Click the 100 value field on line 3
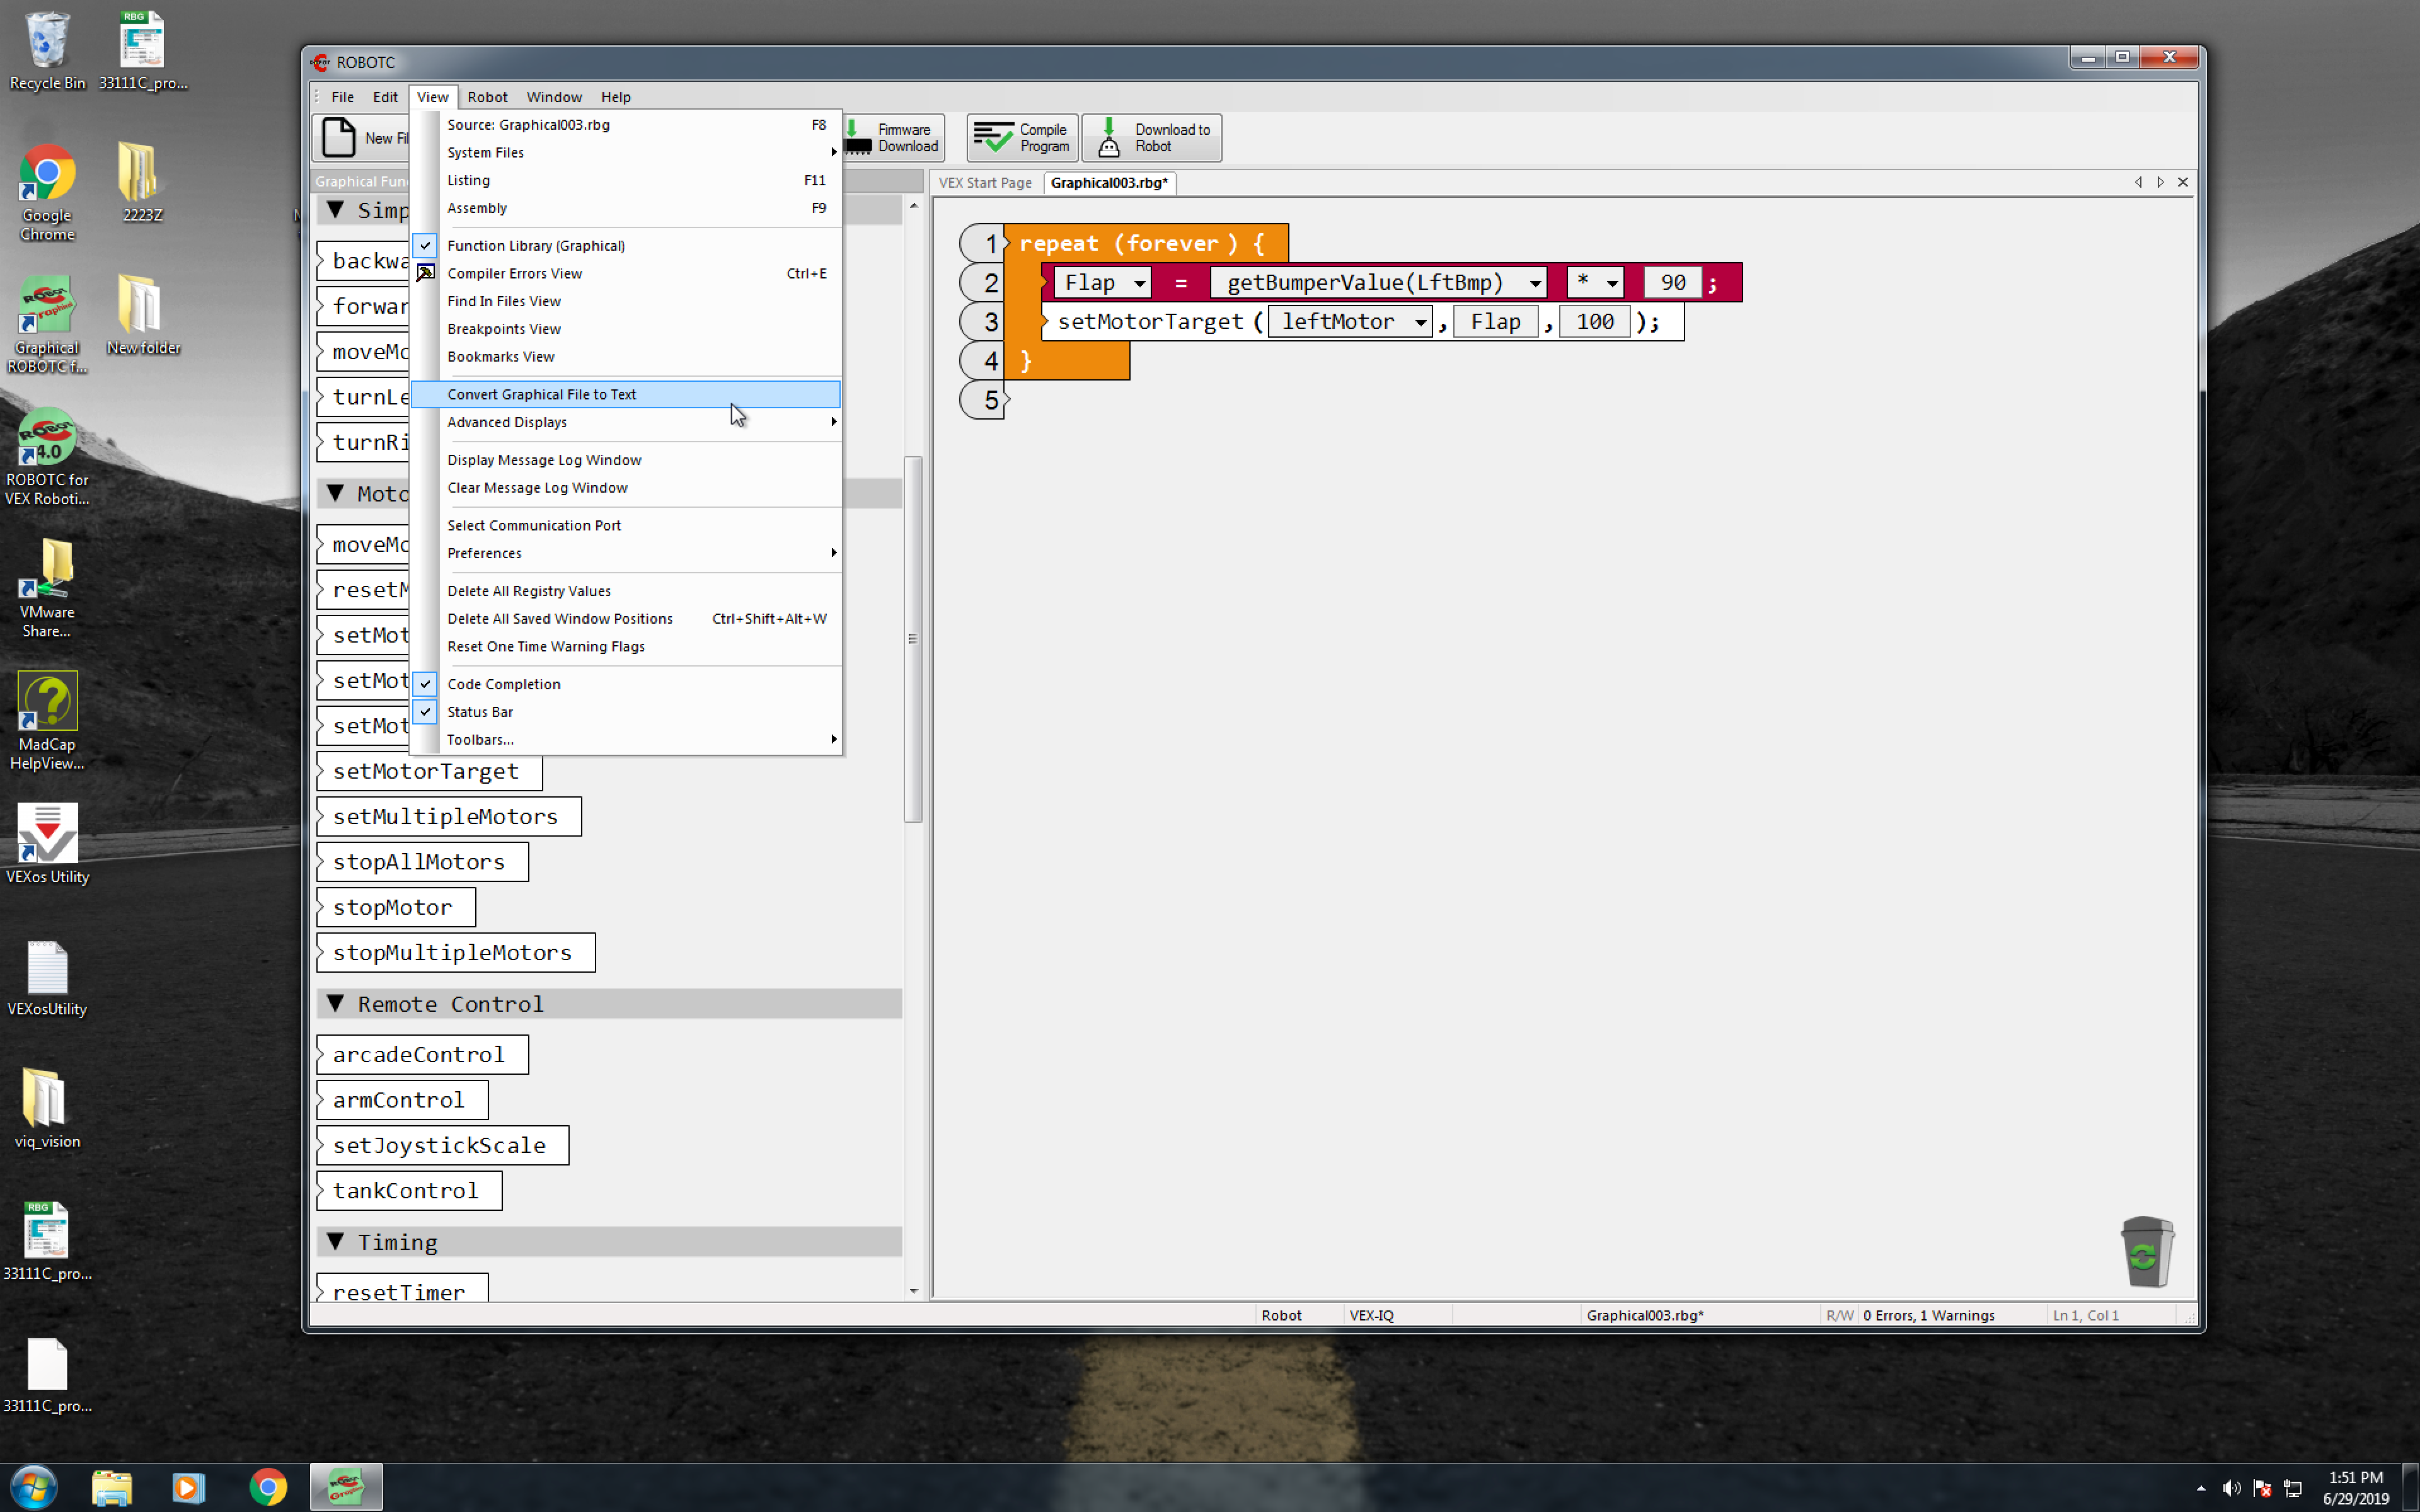The image size is (2420, 1512). [x=1594, y=322]
